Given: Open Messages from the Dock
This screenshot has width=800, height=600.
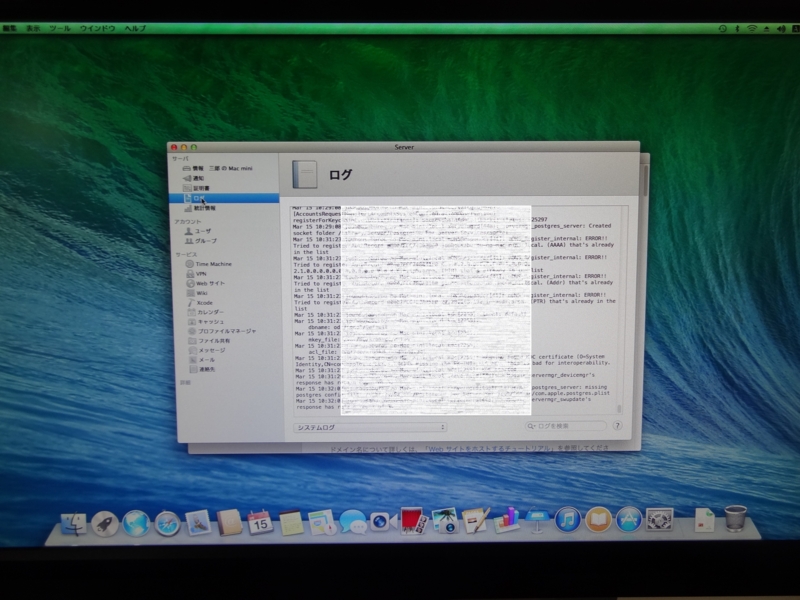Looking at the screenshot, I should [353, 522].
